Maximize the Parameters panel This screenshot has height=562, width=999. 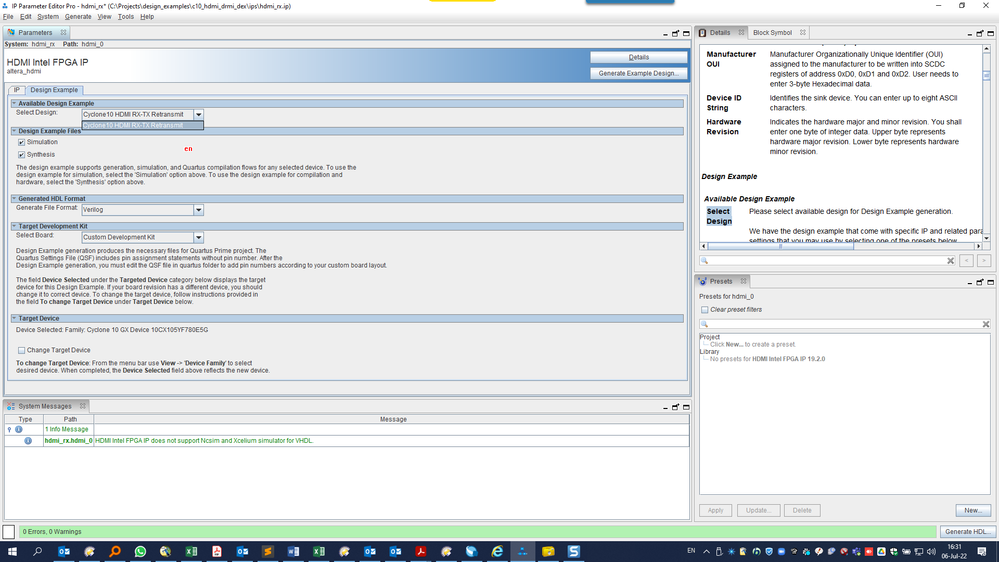tap(686, 34)
